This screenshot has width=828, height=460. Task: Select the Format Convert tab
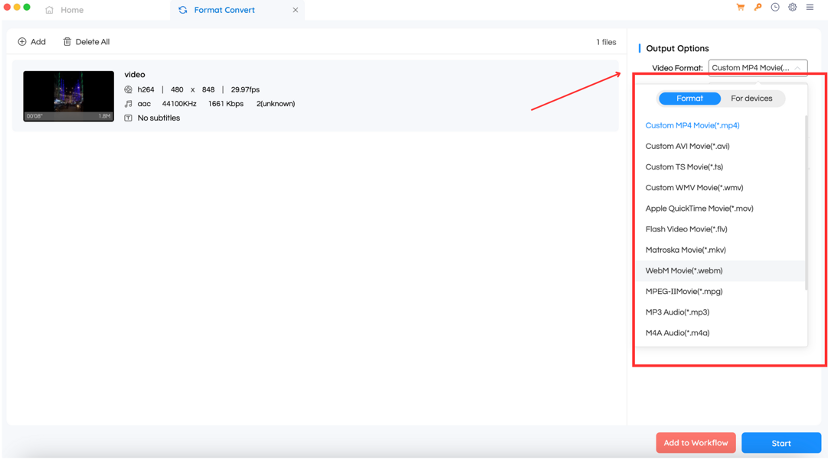point(223,10)
